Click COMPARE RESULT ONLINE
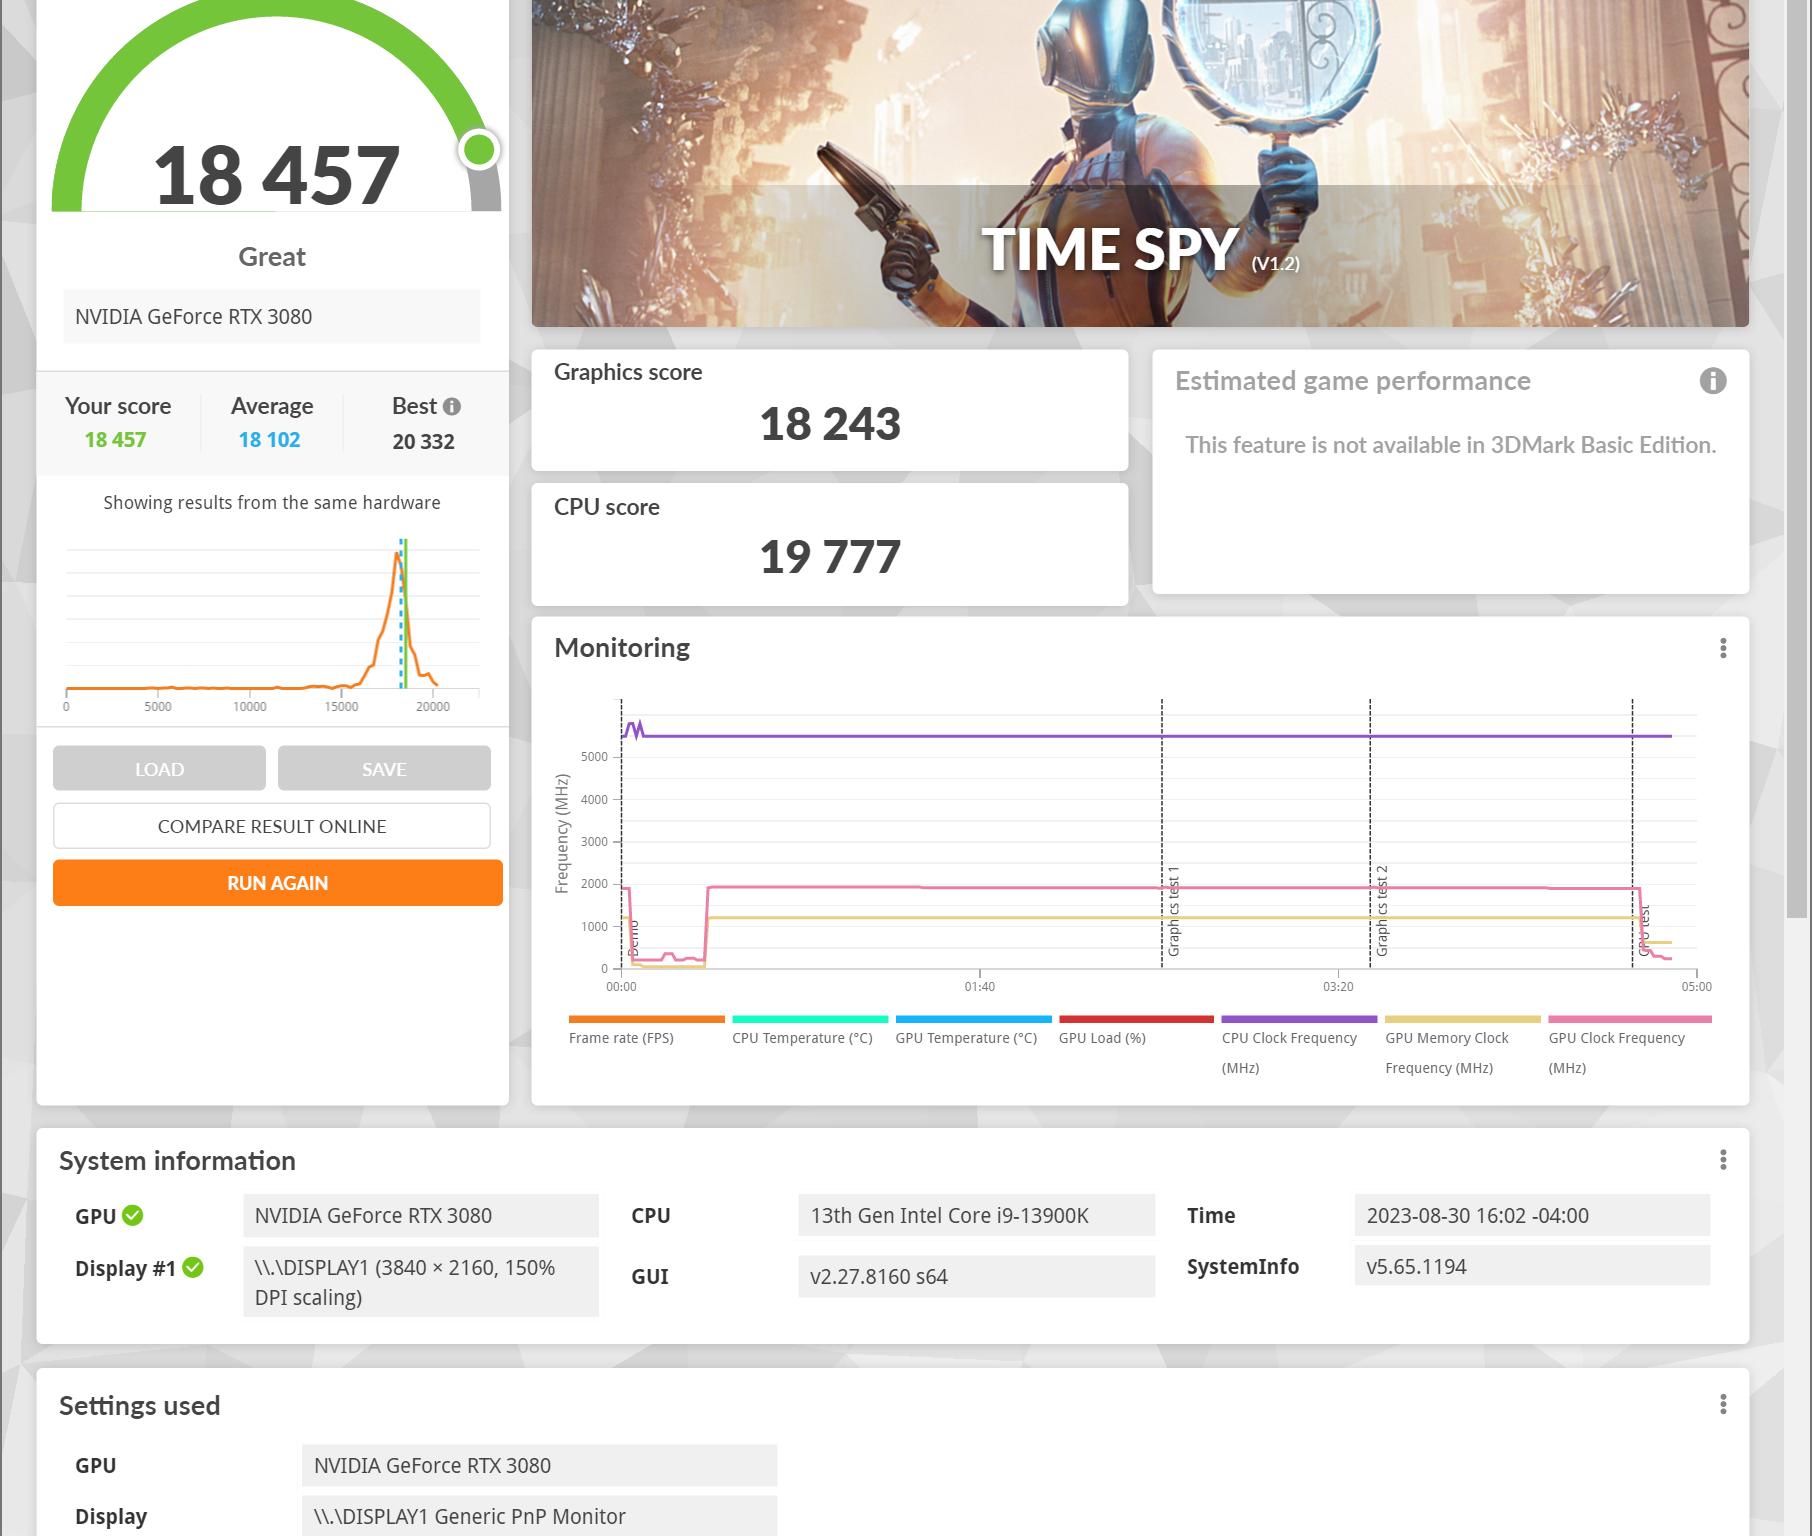1812x1536 pixels. coord(271,826)
